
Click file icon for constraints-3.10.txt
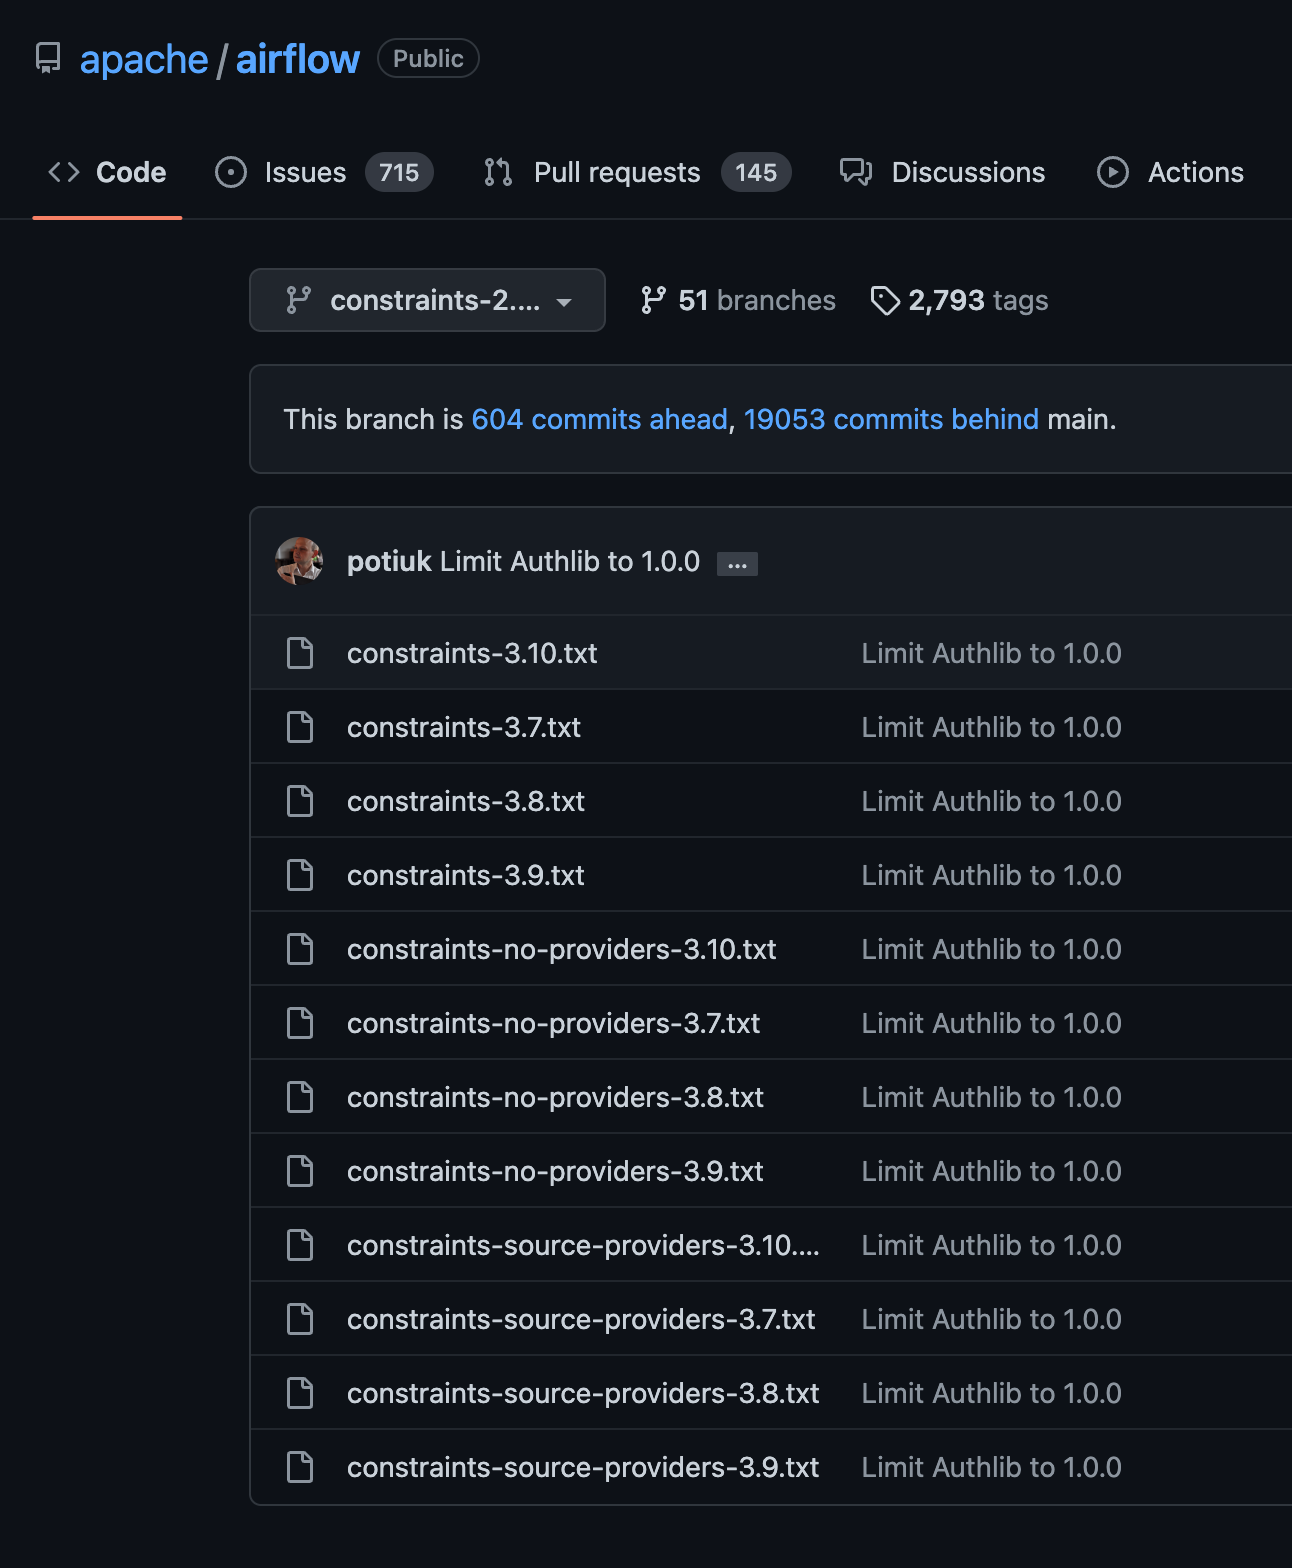click(x=300, y=653)
